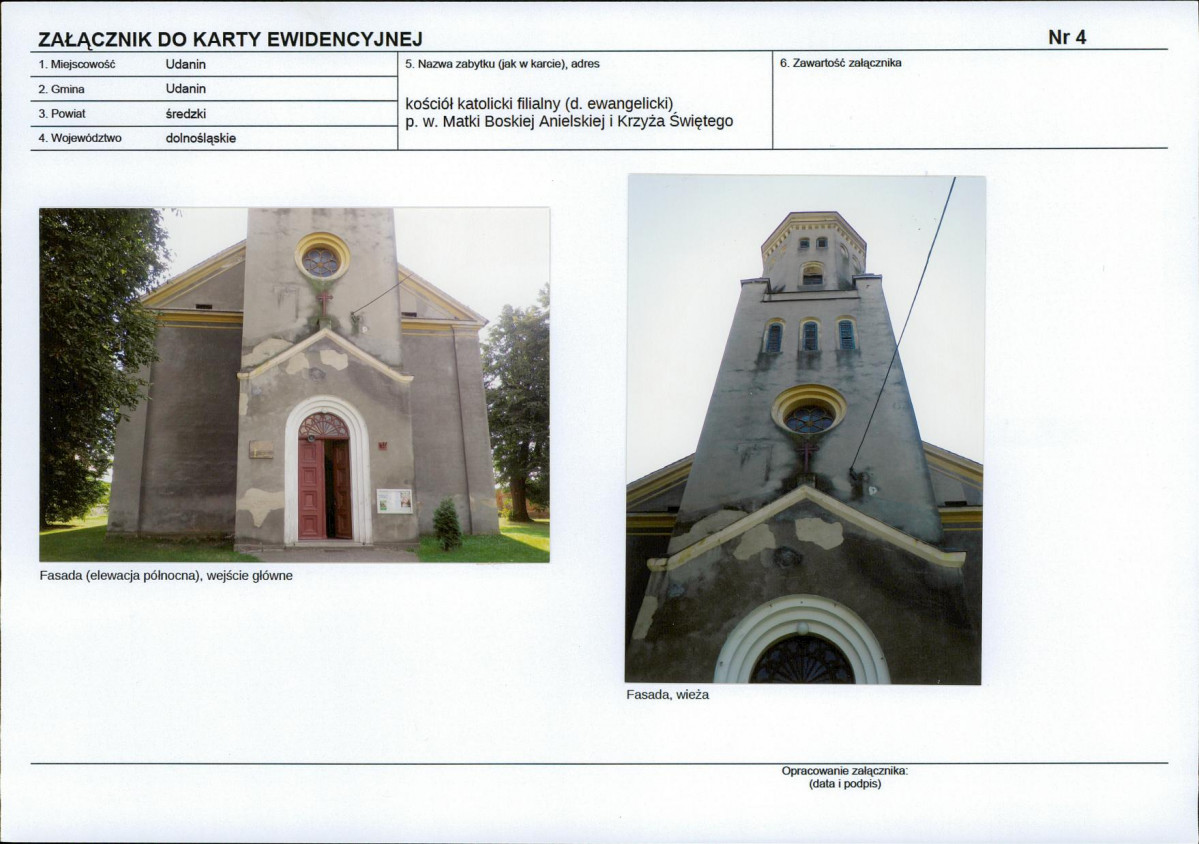This screenshot has height=844, width=1199.
Task: Click the value 'dolnośląskie'
Action: pyautogui.click(x=200, y=138)
